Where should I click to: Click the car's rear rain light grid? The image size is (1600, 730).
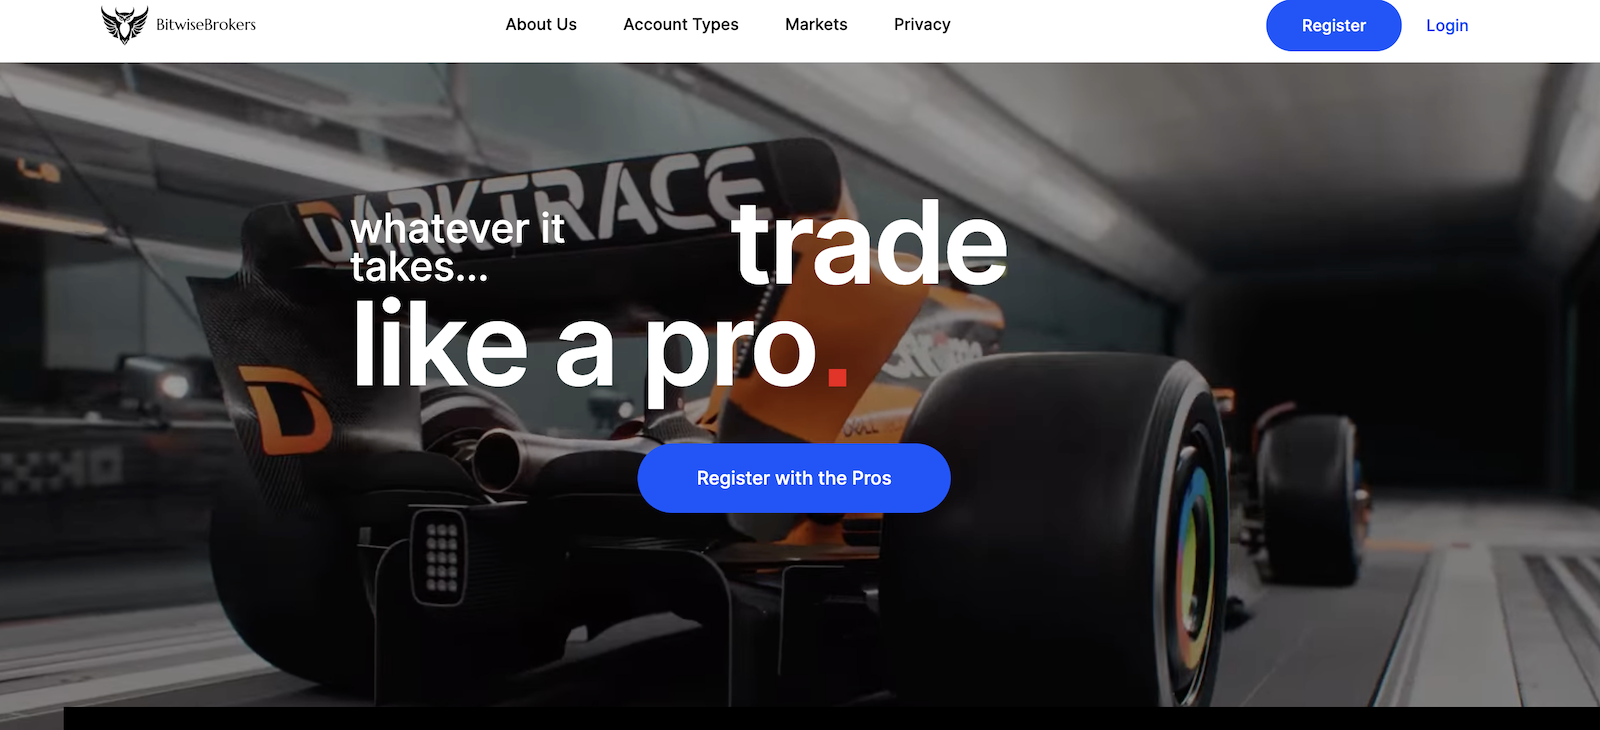click(x=441, y=556)
